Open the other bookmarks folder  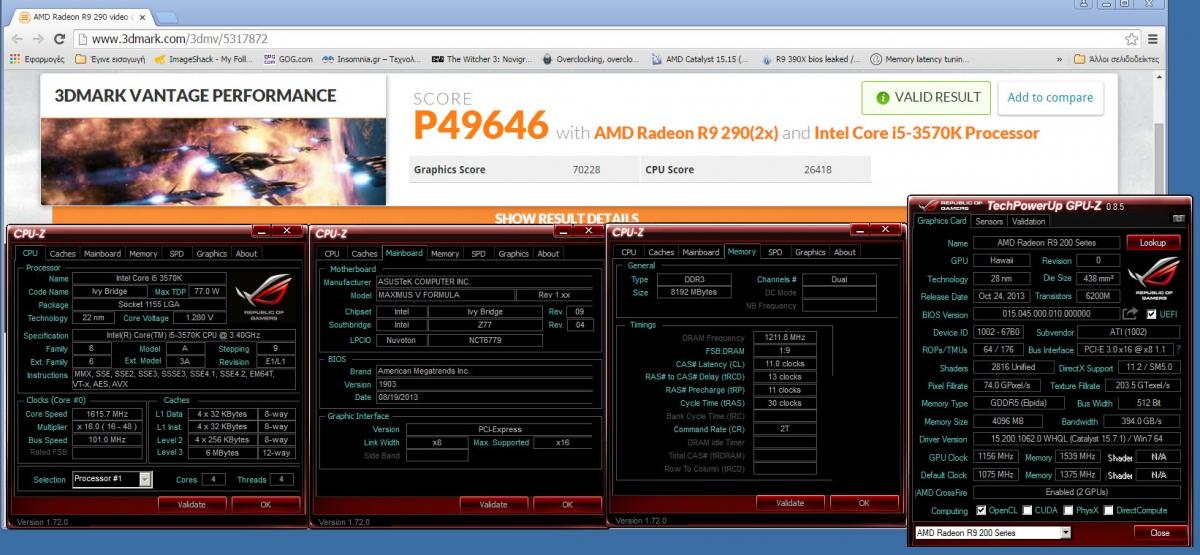coord(1116,59)
